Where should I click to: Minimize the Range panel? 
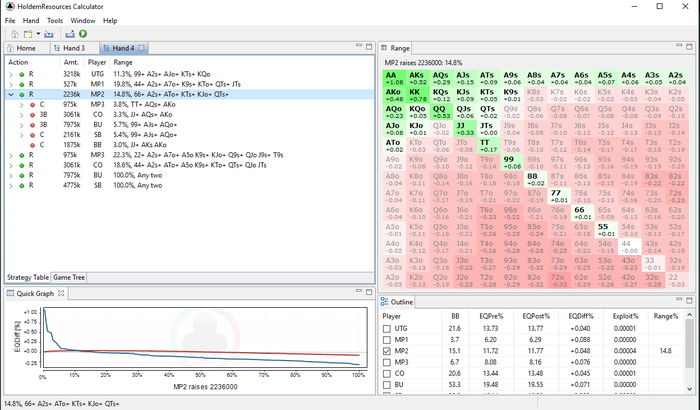(679, 46)
